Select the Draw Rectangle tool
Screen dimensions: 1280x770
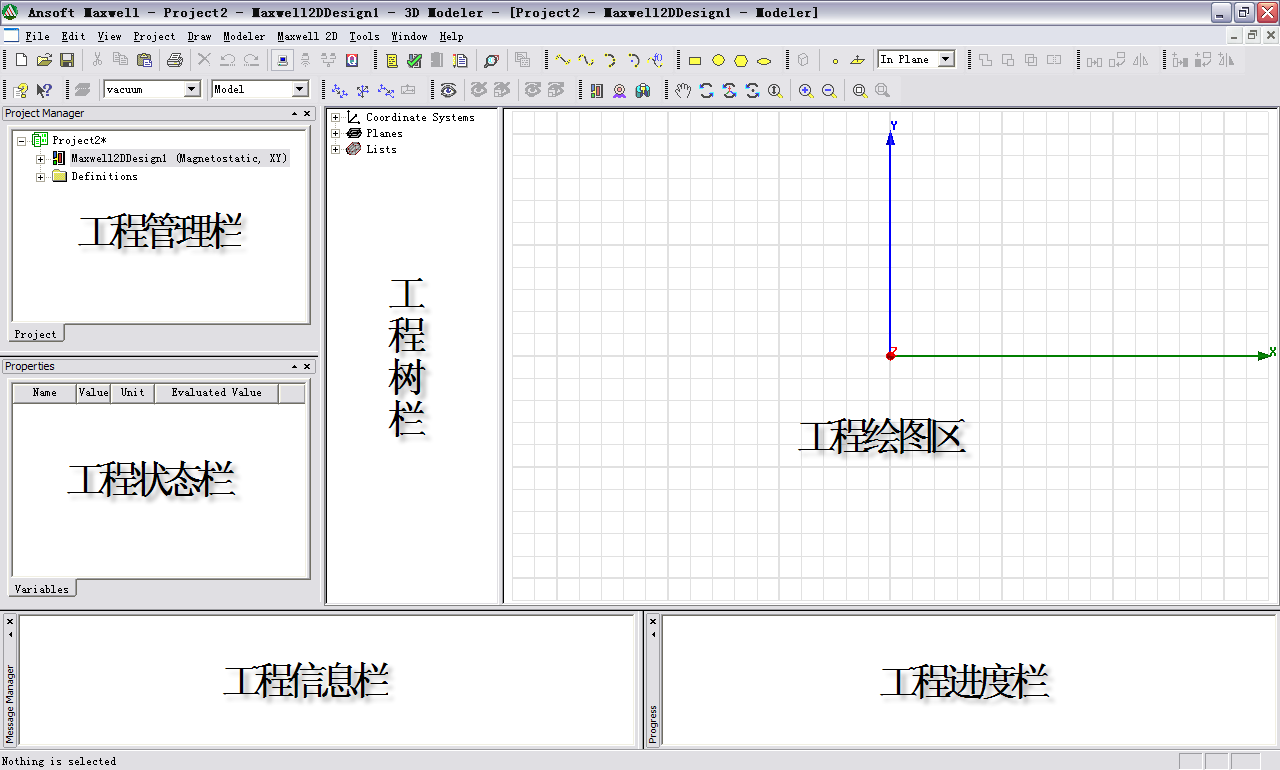click(695, 61)
